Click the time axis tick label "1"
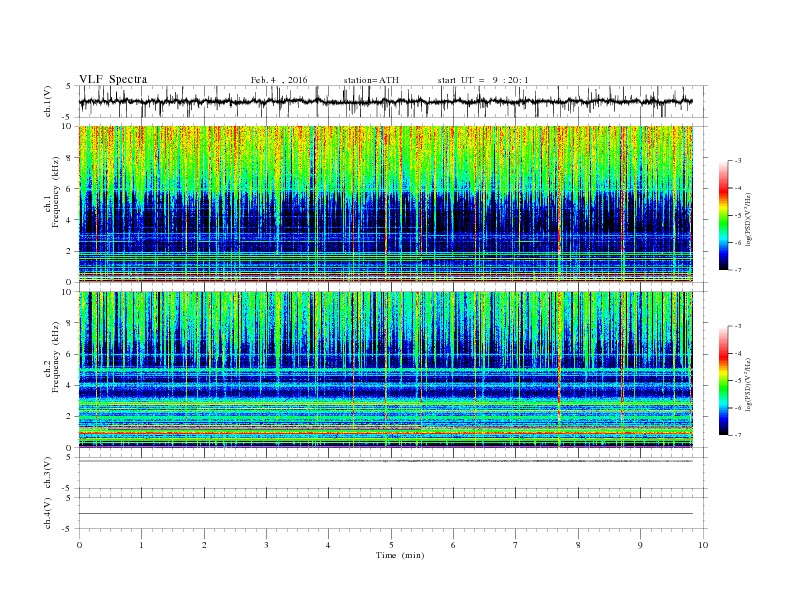 141,545
